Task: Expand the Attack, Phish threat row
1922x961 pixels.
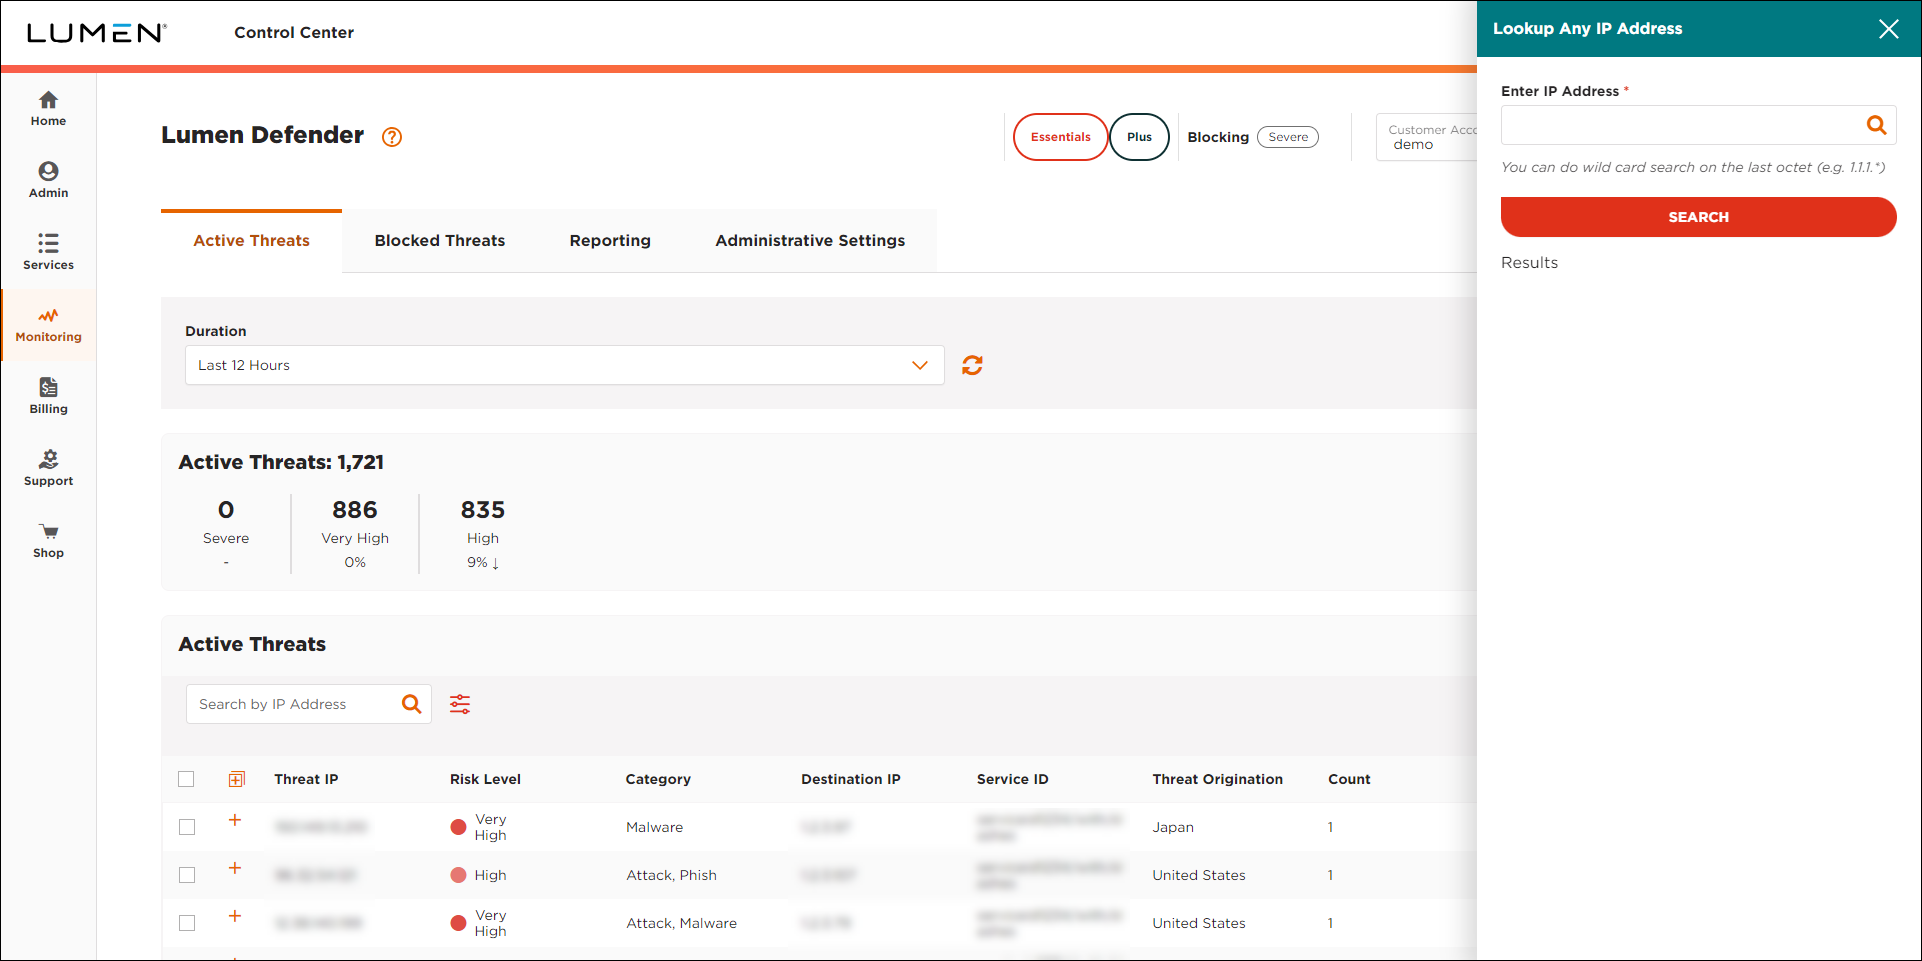Action: [x=235, y=868]
